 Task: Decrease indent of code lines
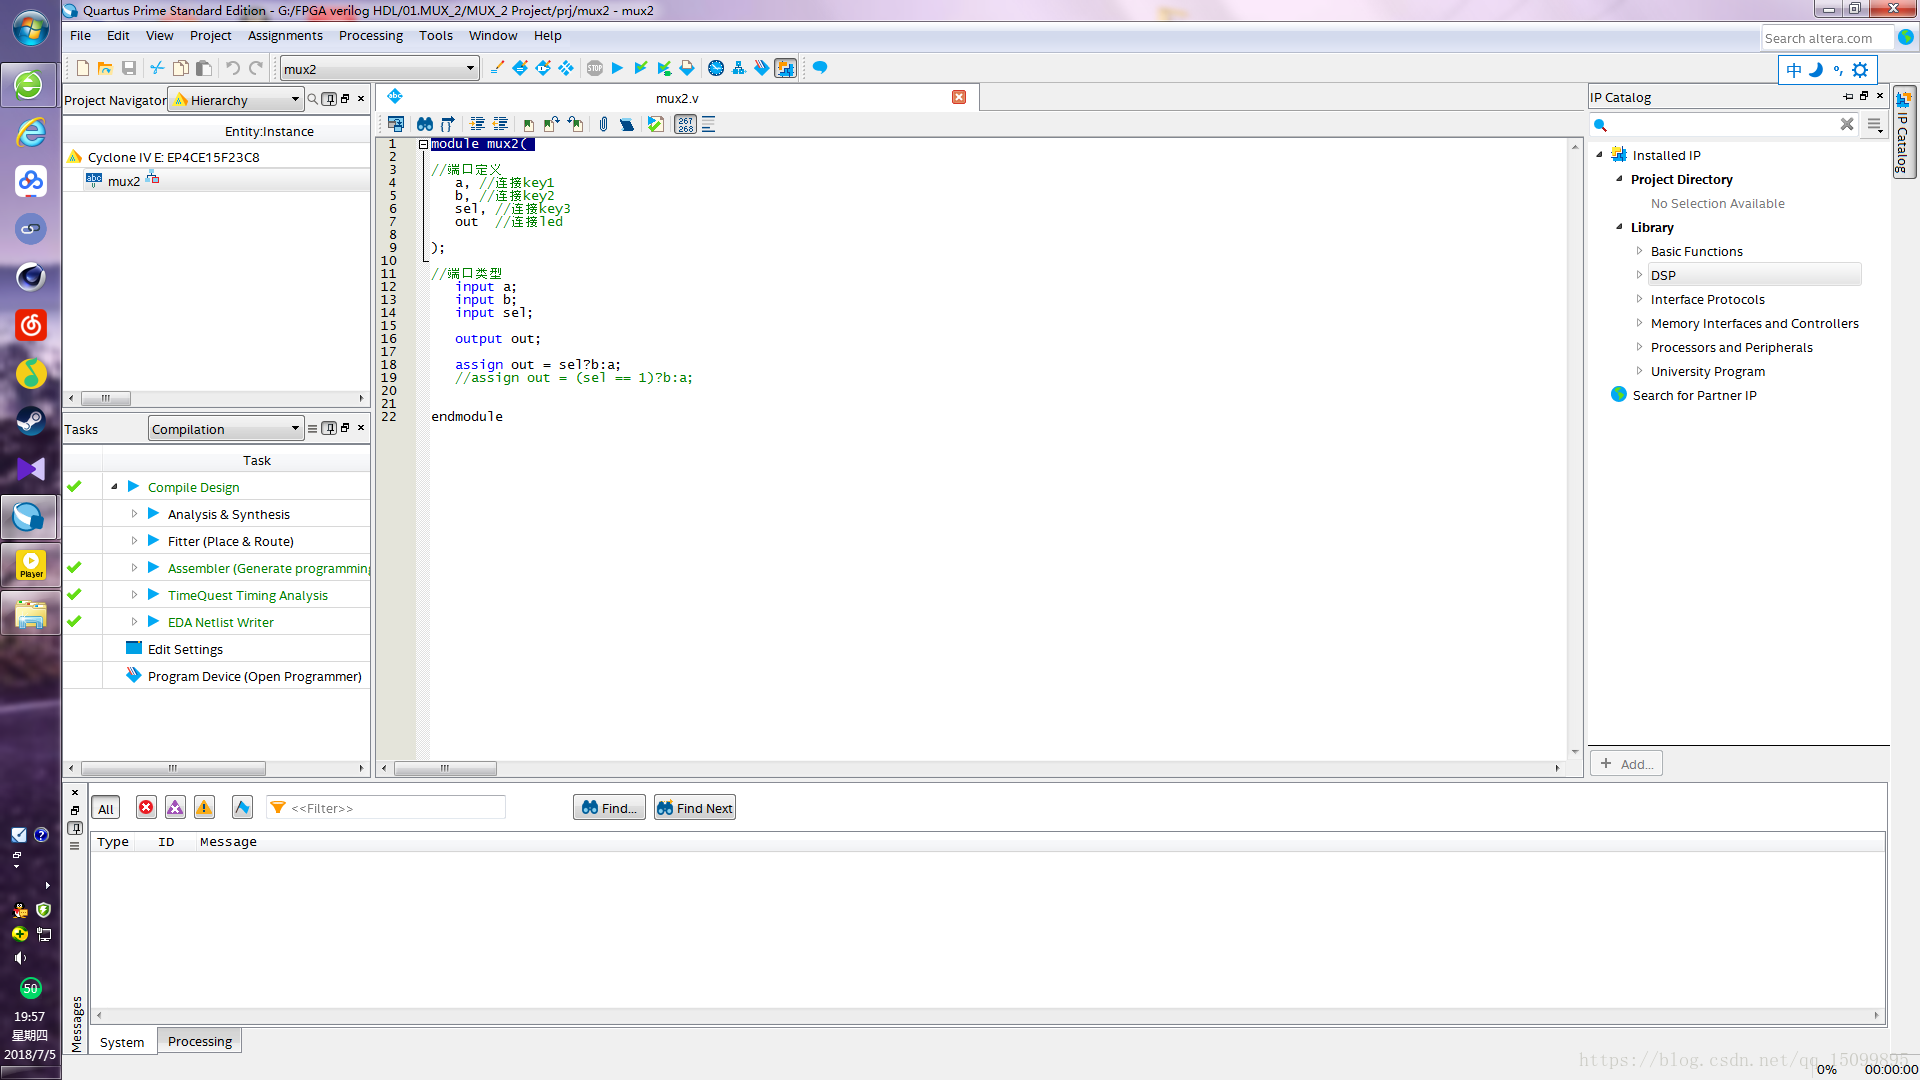coord(501,124)
